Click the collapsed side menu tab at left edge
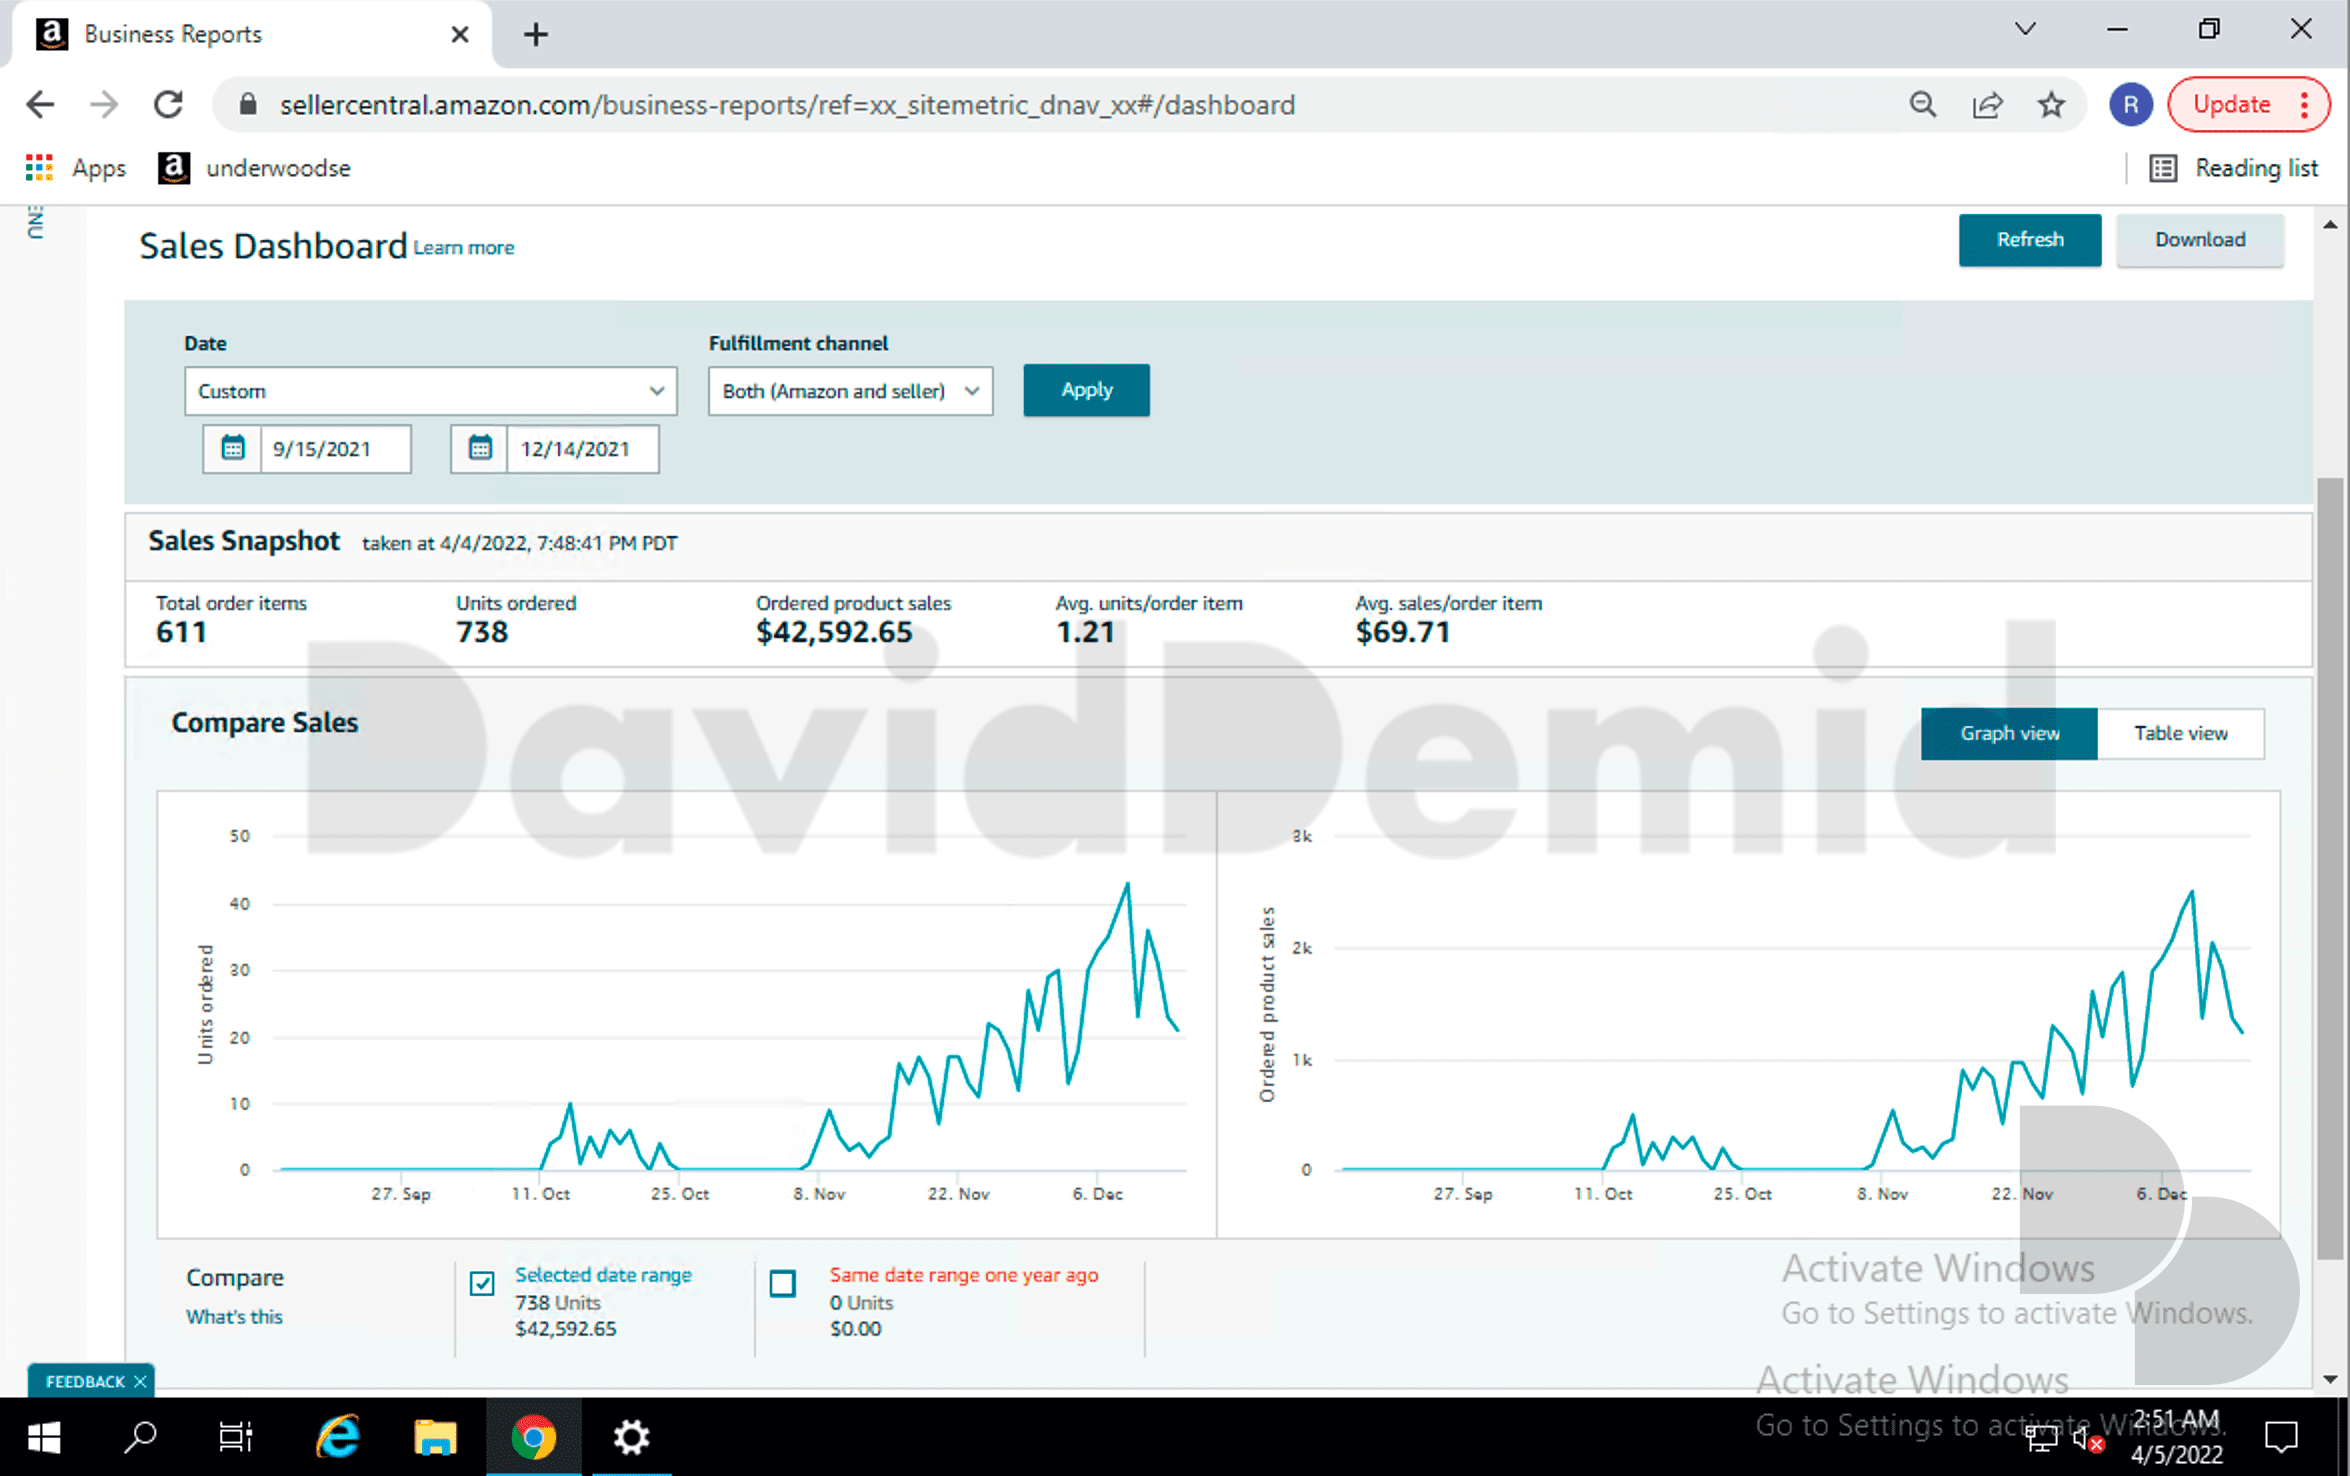The width and height of the screenshot is (2350, 1476). pos(36,222)
